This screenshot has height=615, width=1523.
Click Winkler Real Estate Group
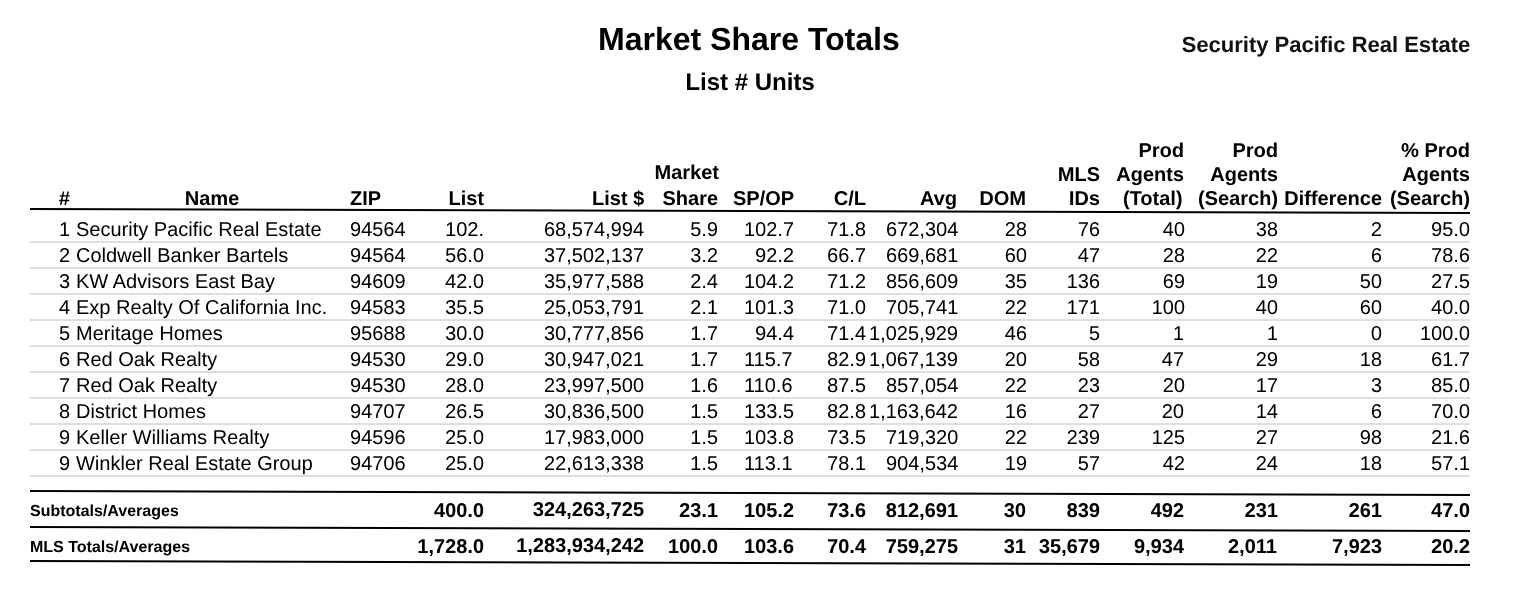(x=194, y=463)
